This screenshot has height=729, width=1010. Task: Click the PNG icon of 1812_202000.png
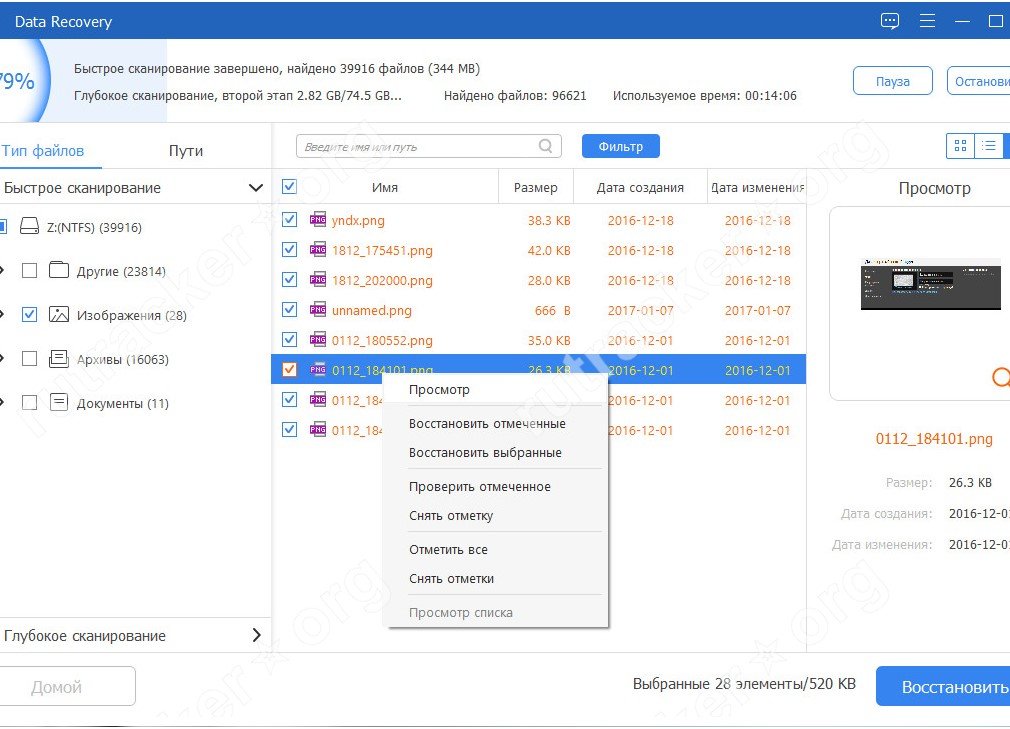click(318, 279)
